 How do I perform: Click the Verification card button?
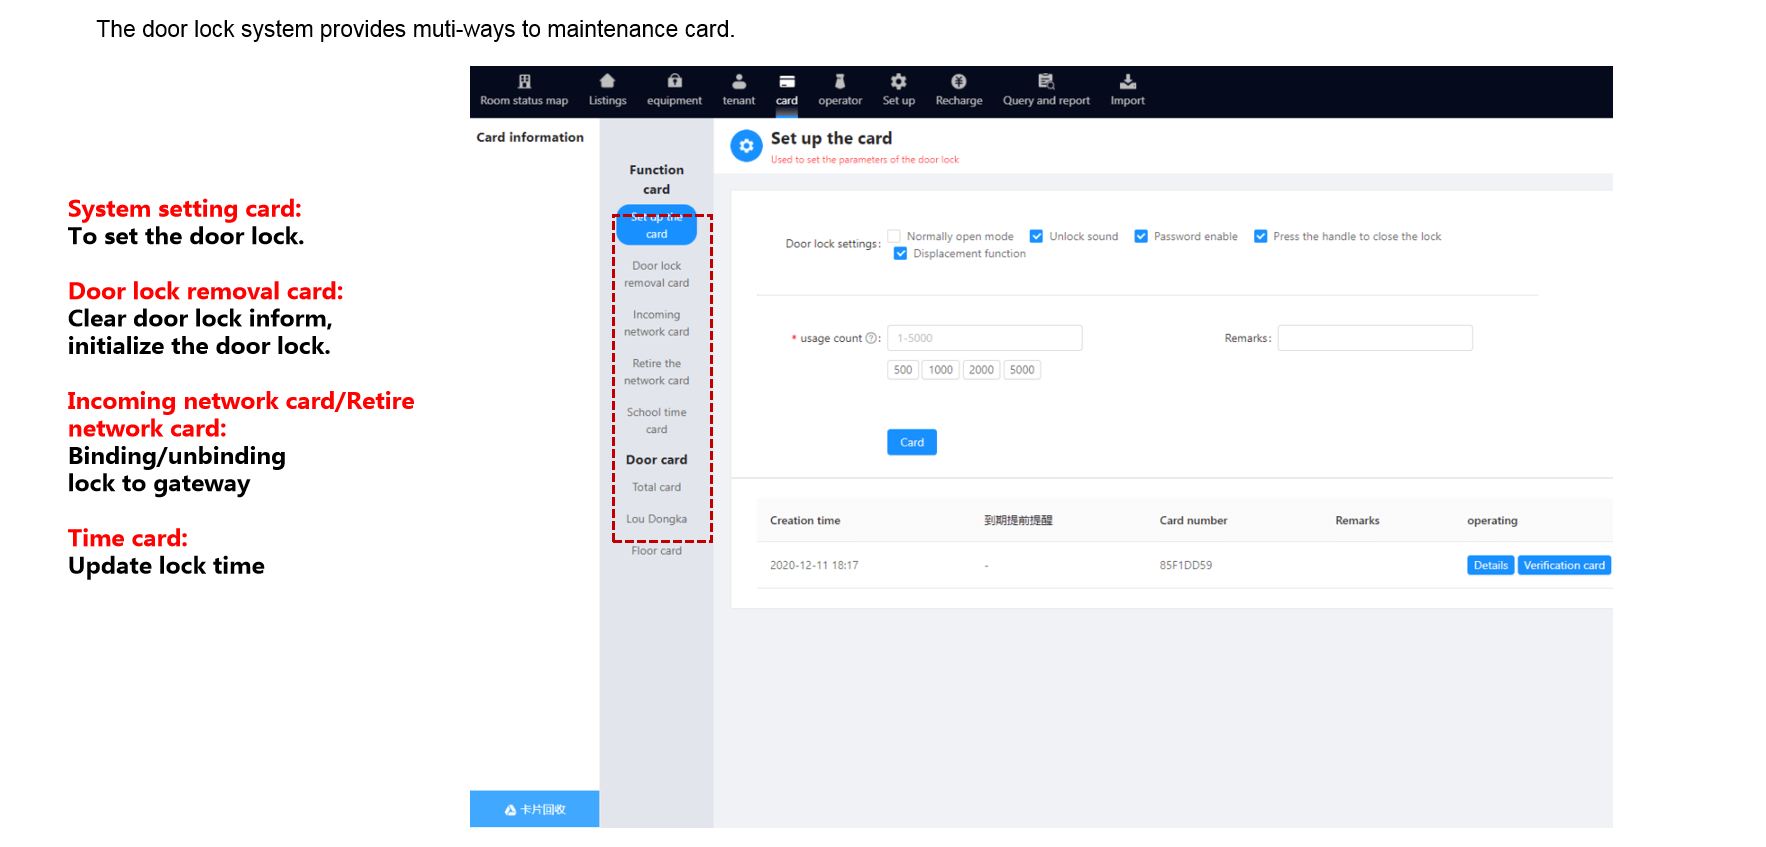coord(1563,565)
